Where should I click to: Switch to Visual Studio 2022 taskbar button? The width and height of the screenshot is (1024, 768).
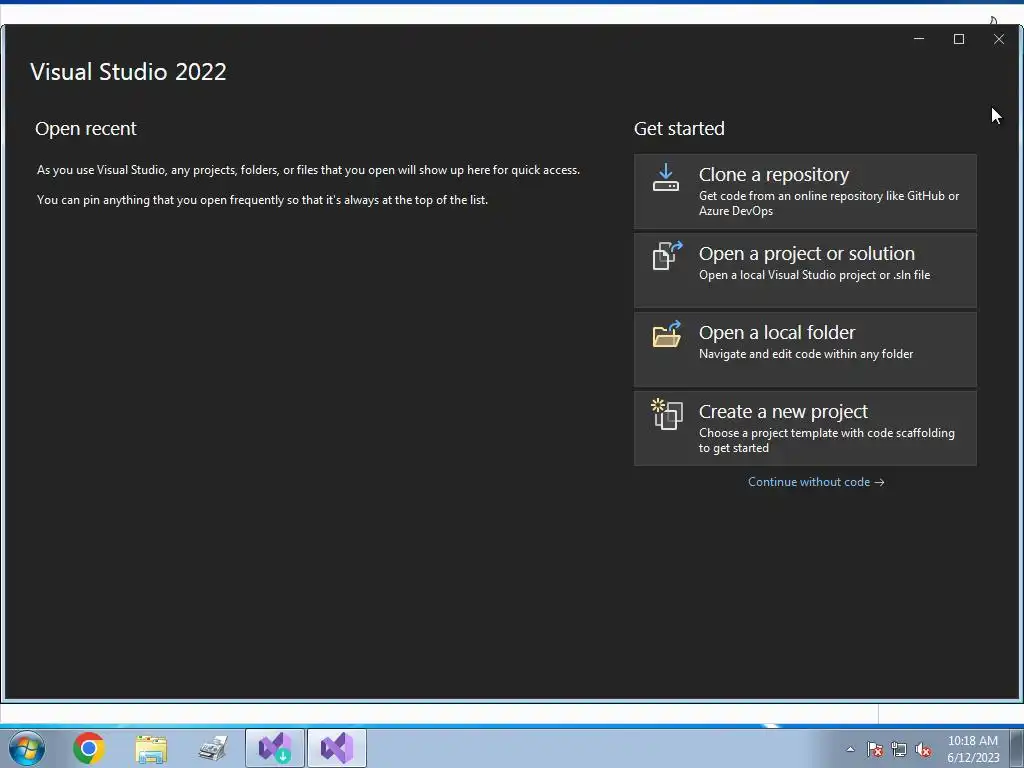click(x=337, y=748)
